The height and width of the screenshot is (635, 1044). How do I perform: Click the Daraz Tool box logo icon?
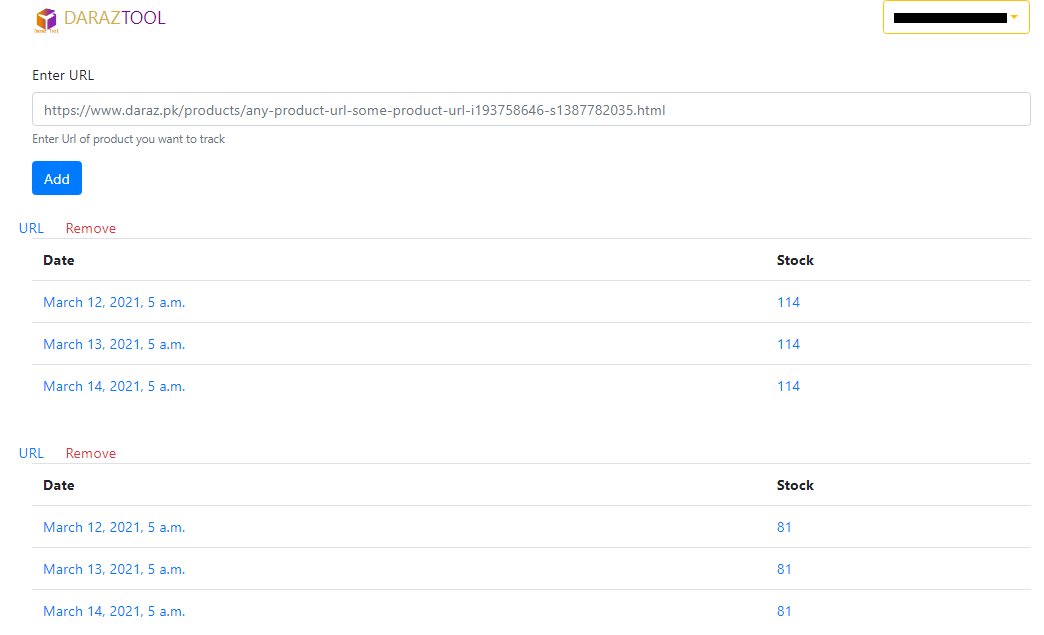(46, 19)
